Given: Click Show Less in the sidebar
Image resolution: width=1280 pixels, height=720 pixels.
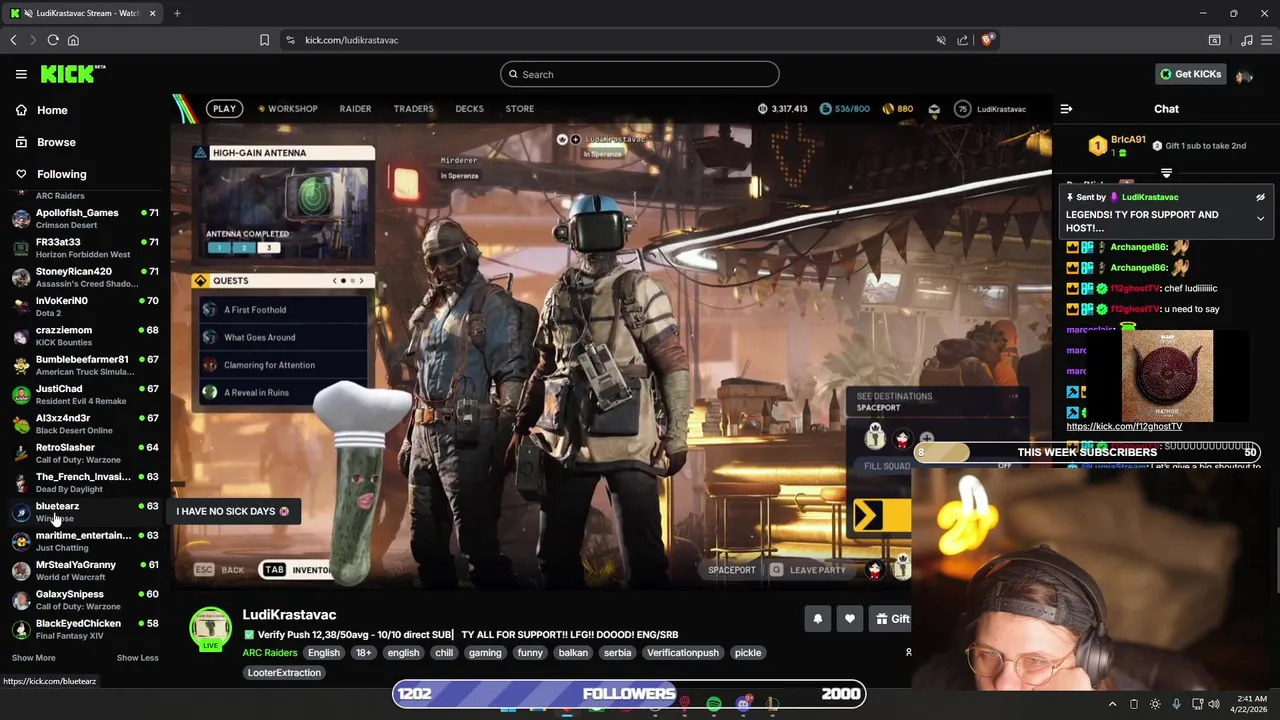Looking at the screenshot, I should click(137, 658).
